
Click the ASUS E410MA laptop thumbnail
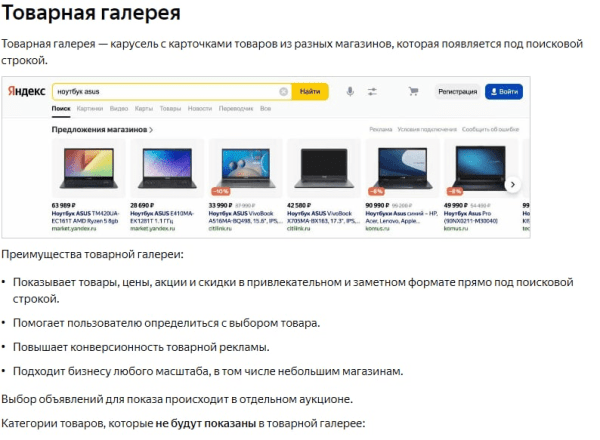167,168
